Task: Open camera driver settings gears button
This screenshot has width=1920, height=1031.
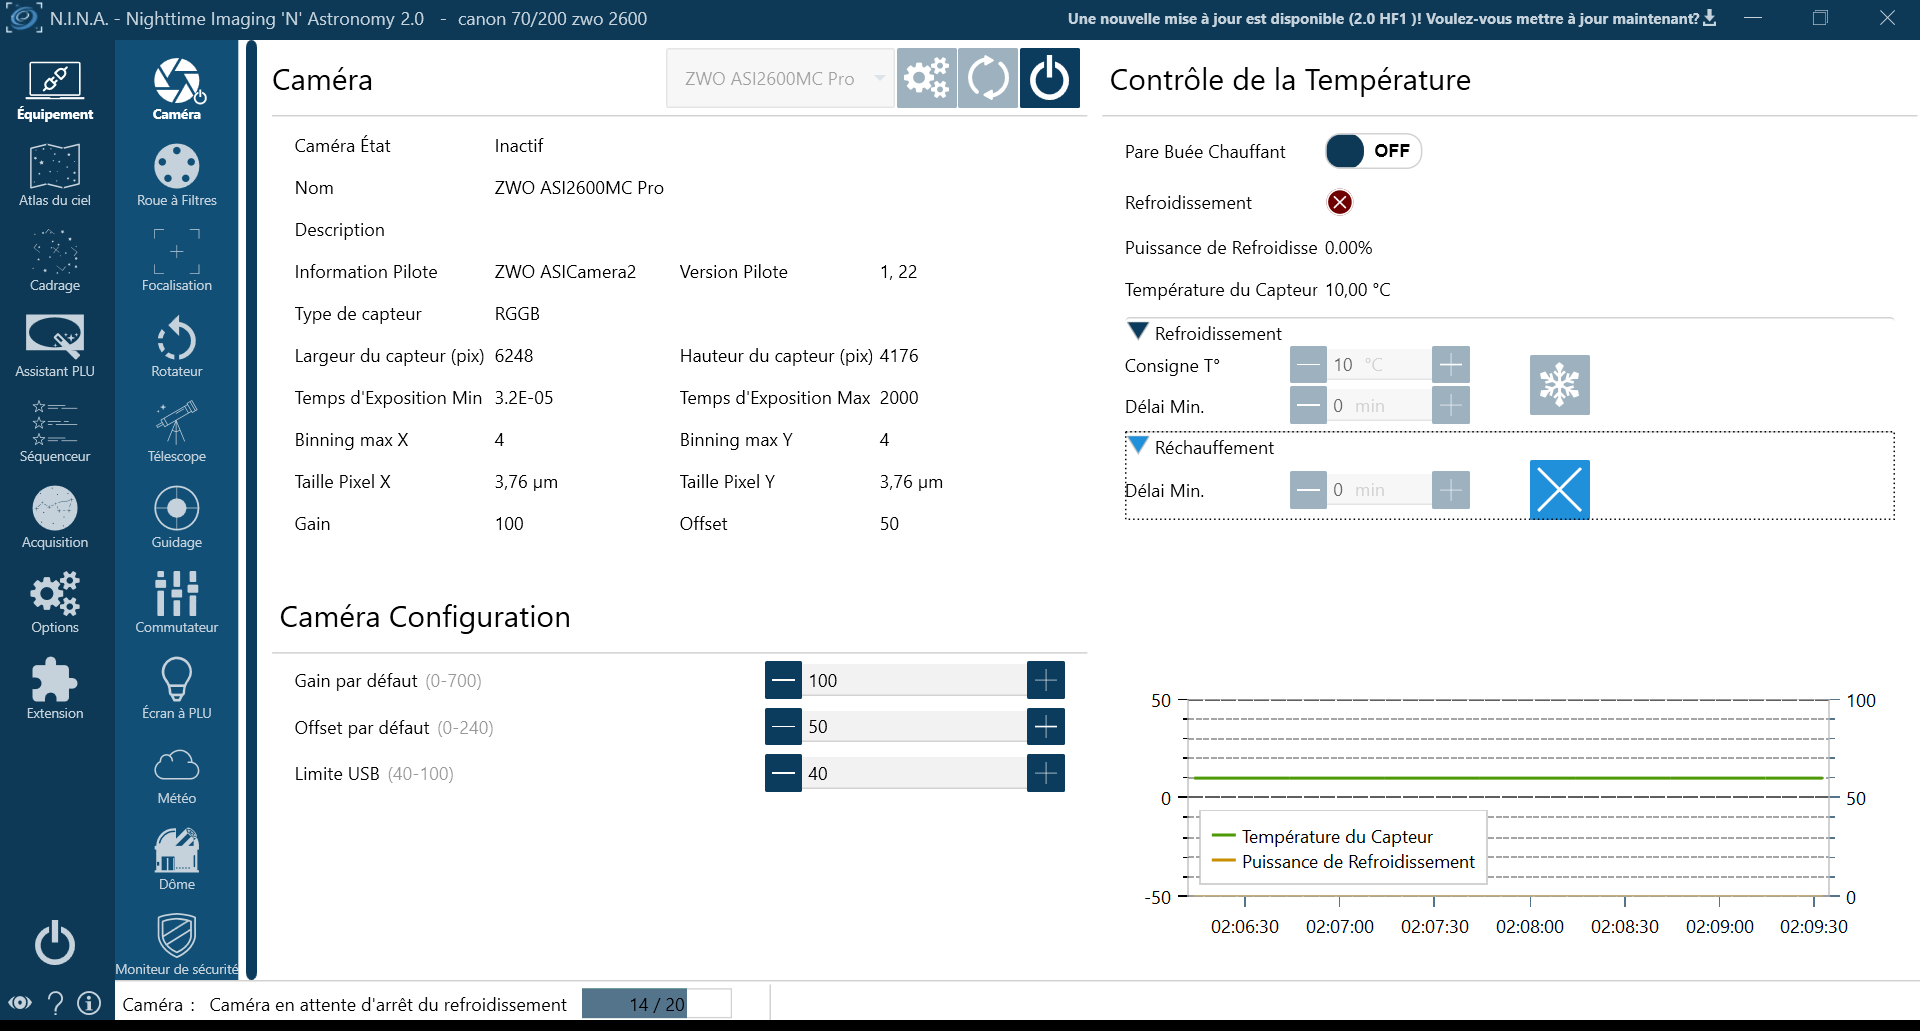Action: pos(926,78)
